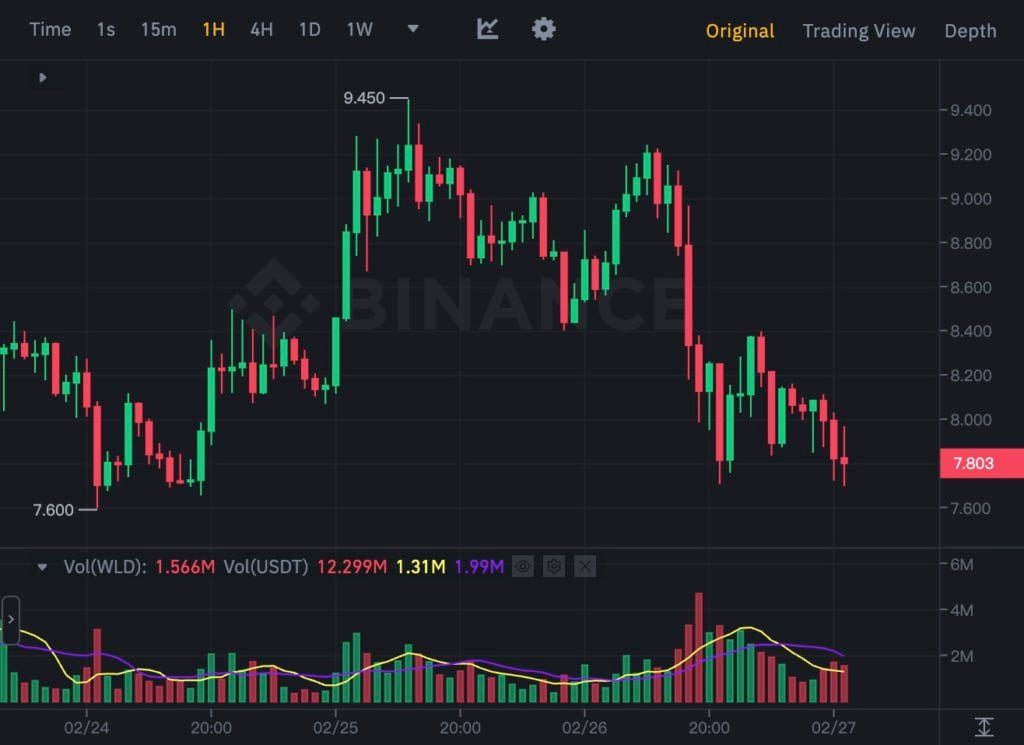Switch to the Trading View tab
1024x745 pixels.
coord(858,31)
